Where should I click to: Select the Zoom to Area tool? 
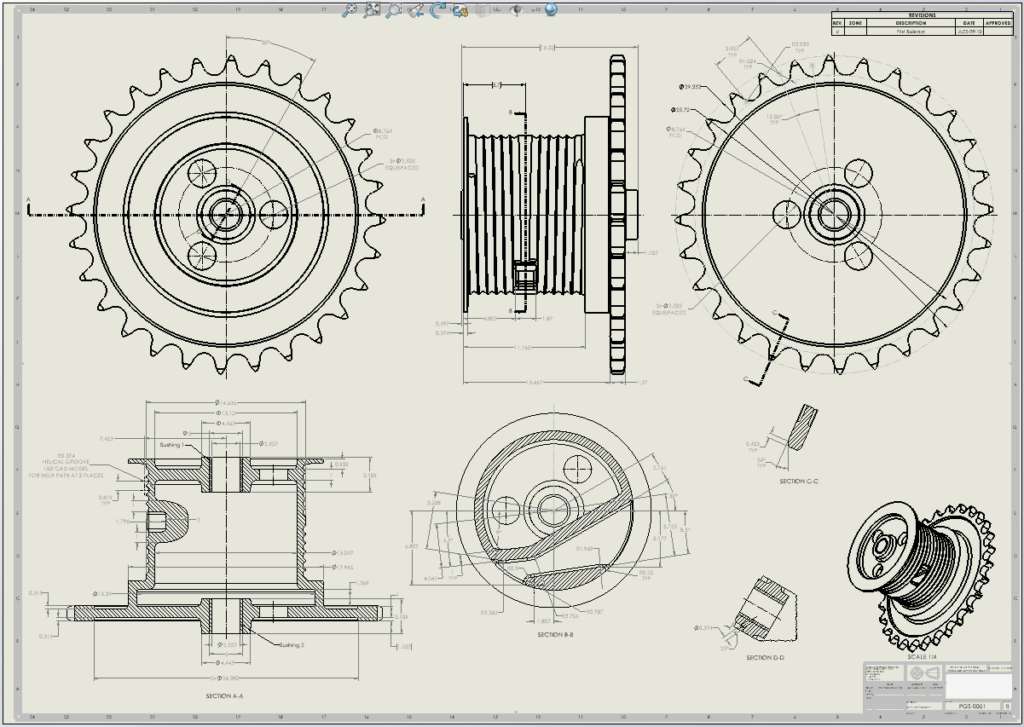[372, 9]
